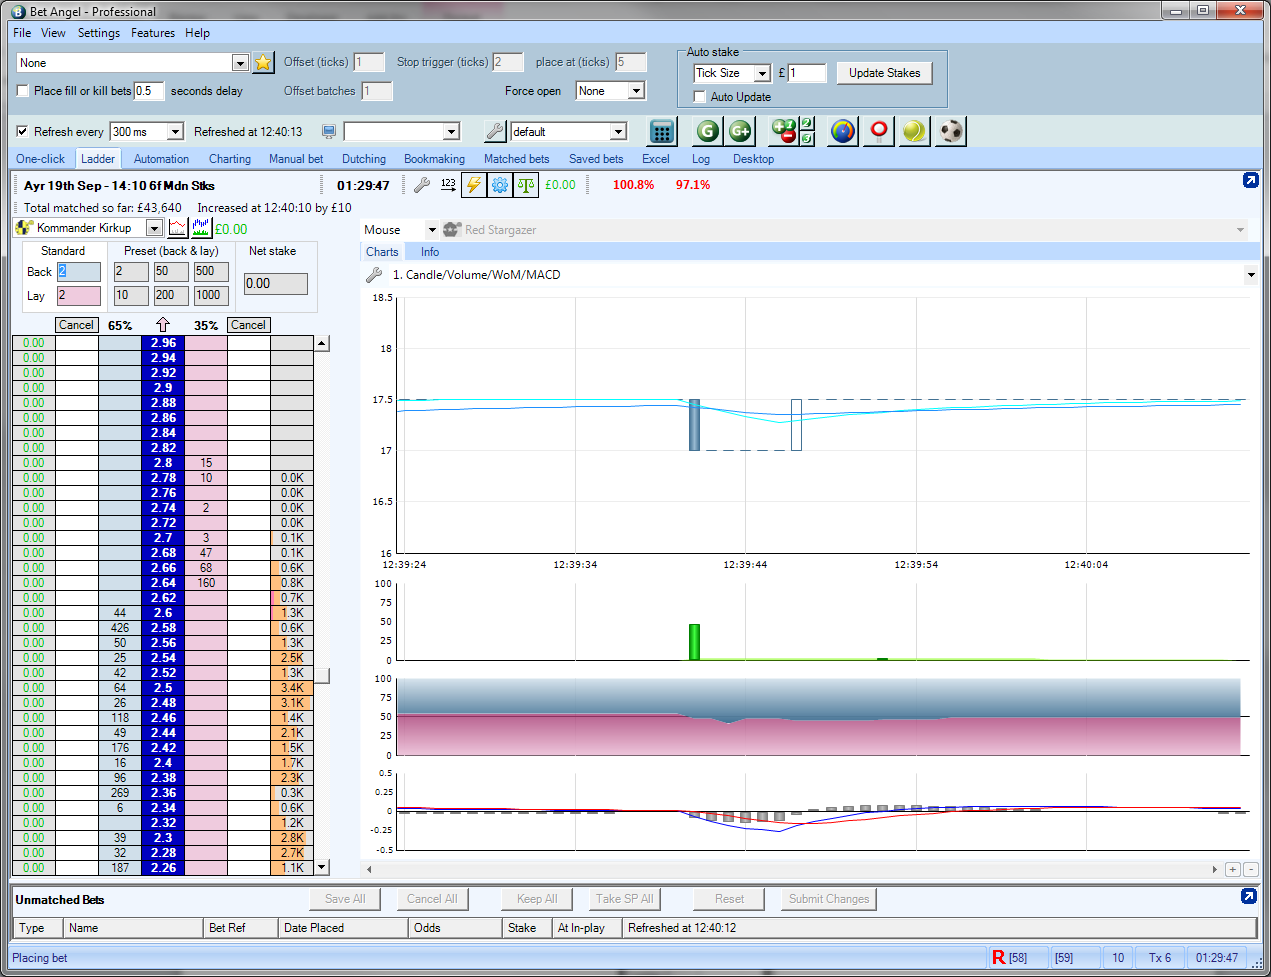The image size is (1271, 977).
Task: Click the 123 sequence arrow icon
Action: [448, 185]
